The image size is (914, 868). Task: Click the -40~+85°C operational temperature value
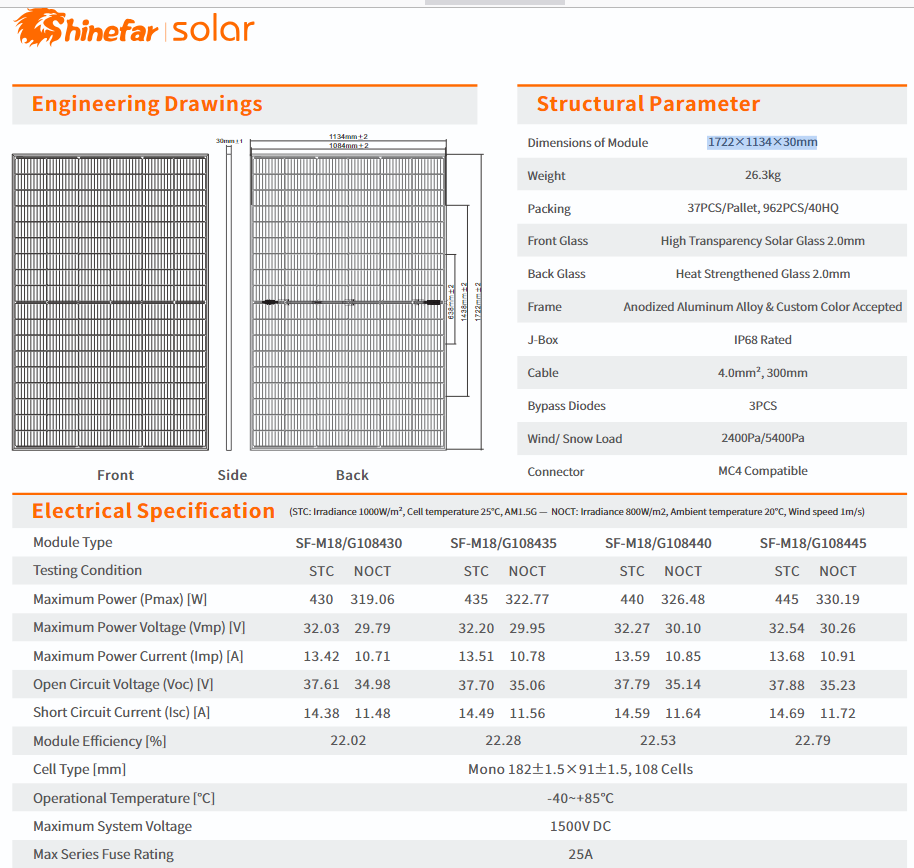(x=581, y=798)
